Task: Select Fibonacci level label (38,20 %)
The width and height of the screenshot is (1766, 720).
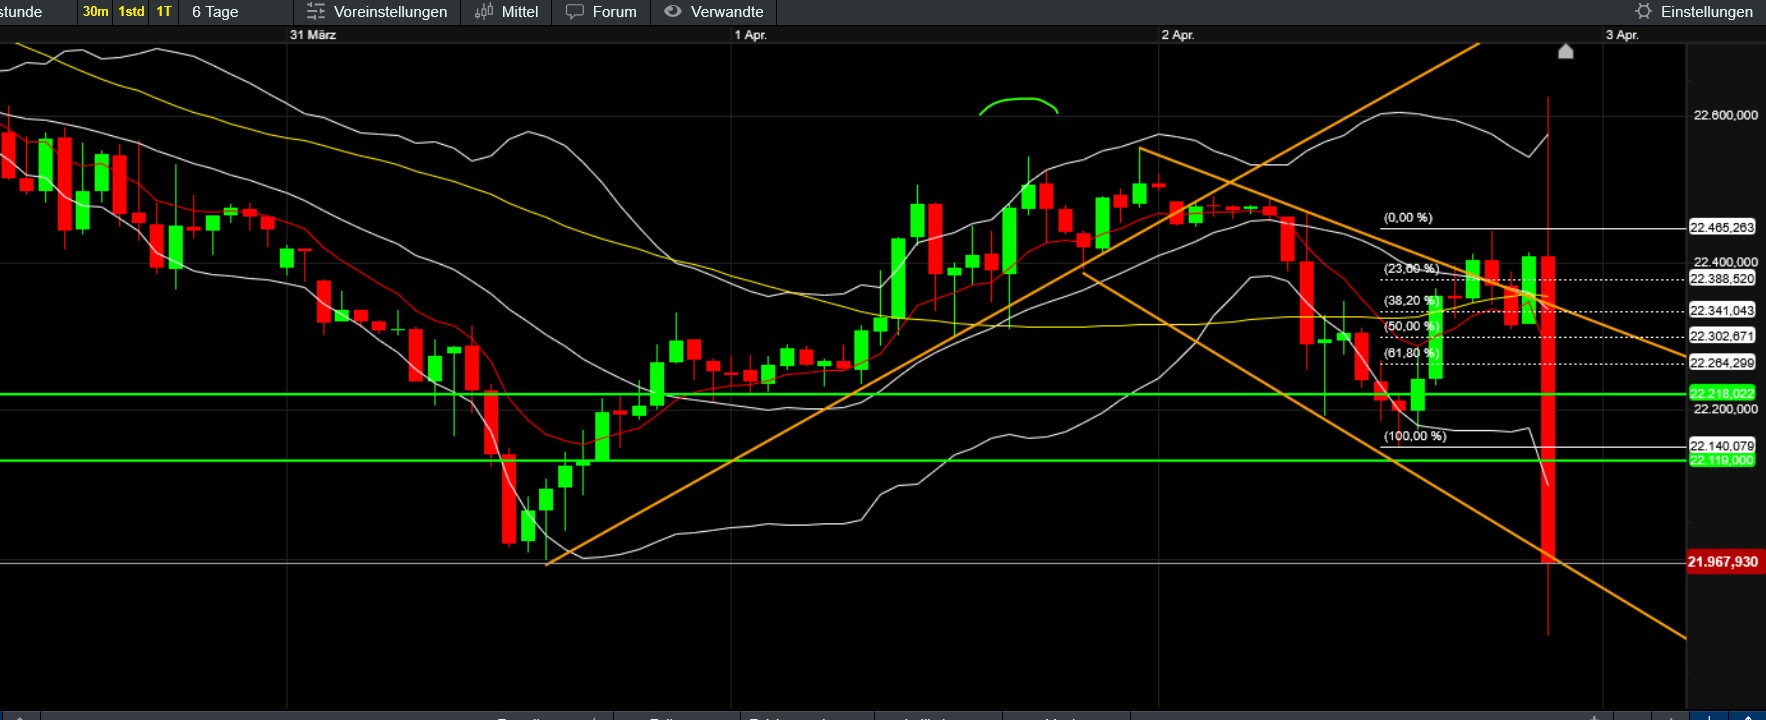Action: click(x=1411, y=301)
